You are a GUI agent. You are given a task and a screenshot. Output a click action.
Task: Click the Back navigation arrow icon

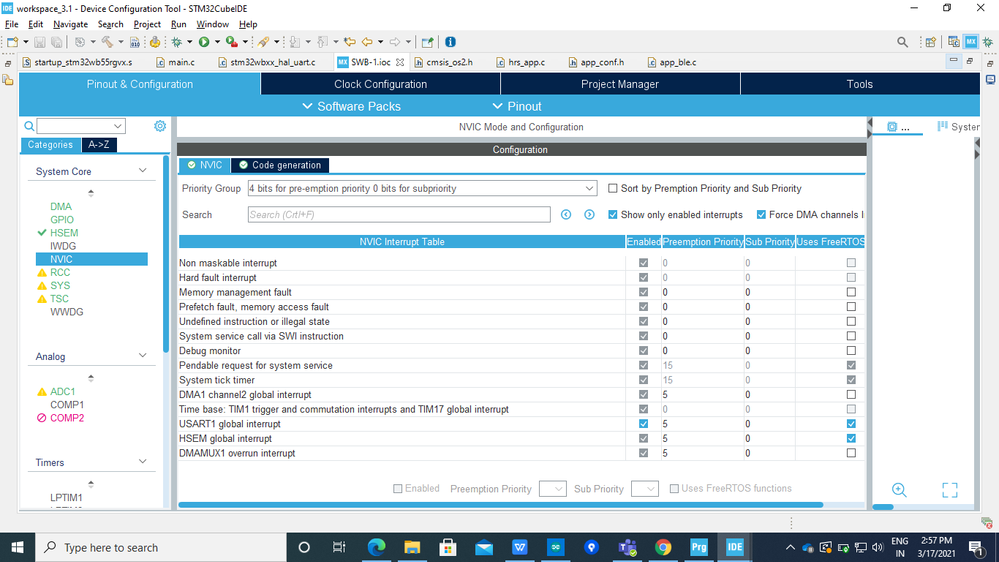click(367, 42)
